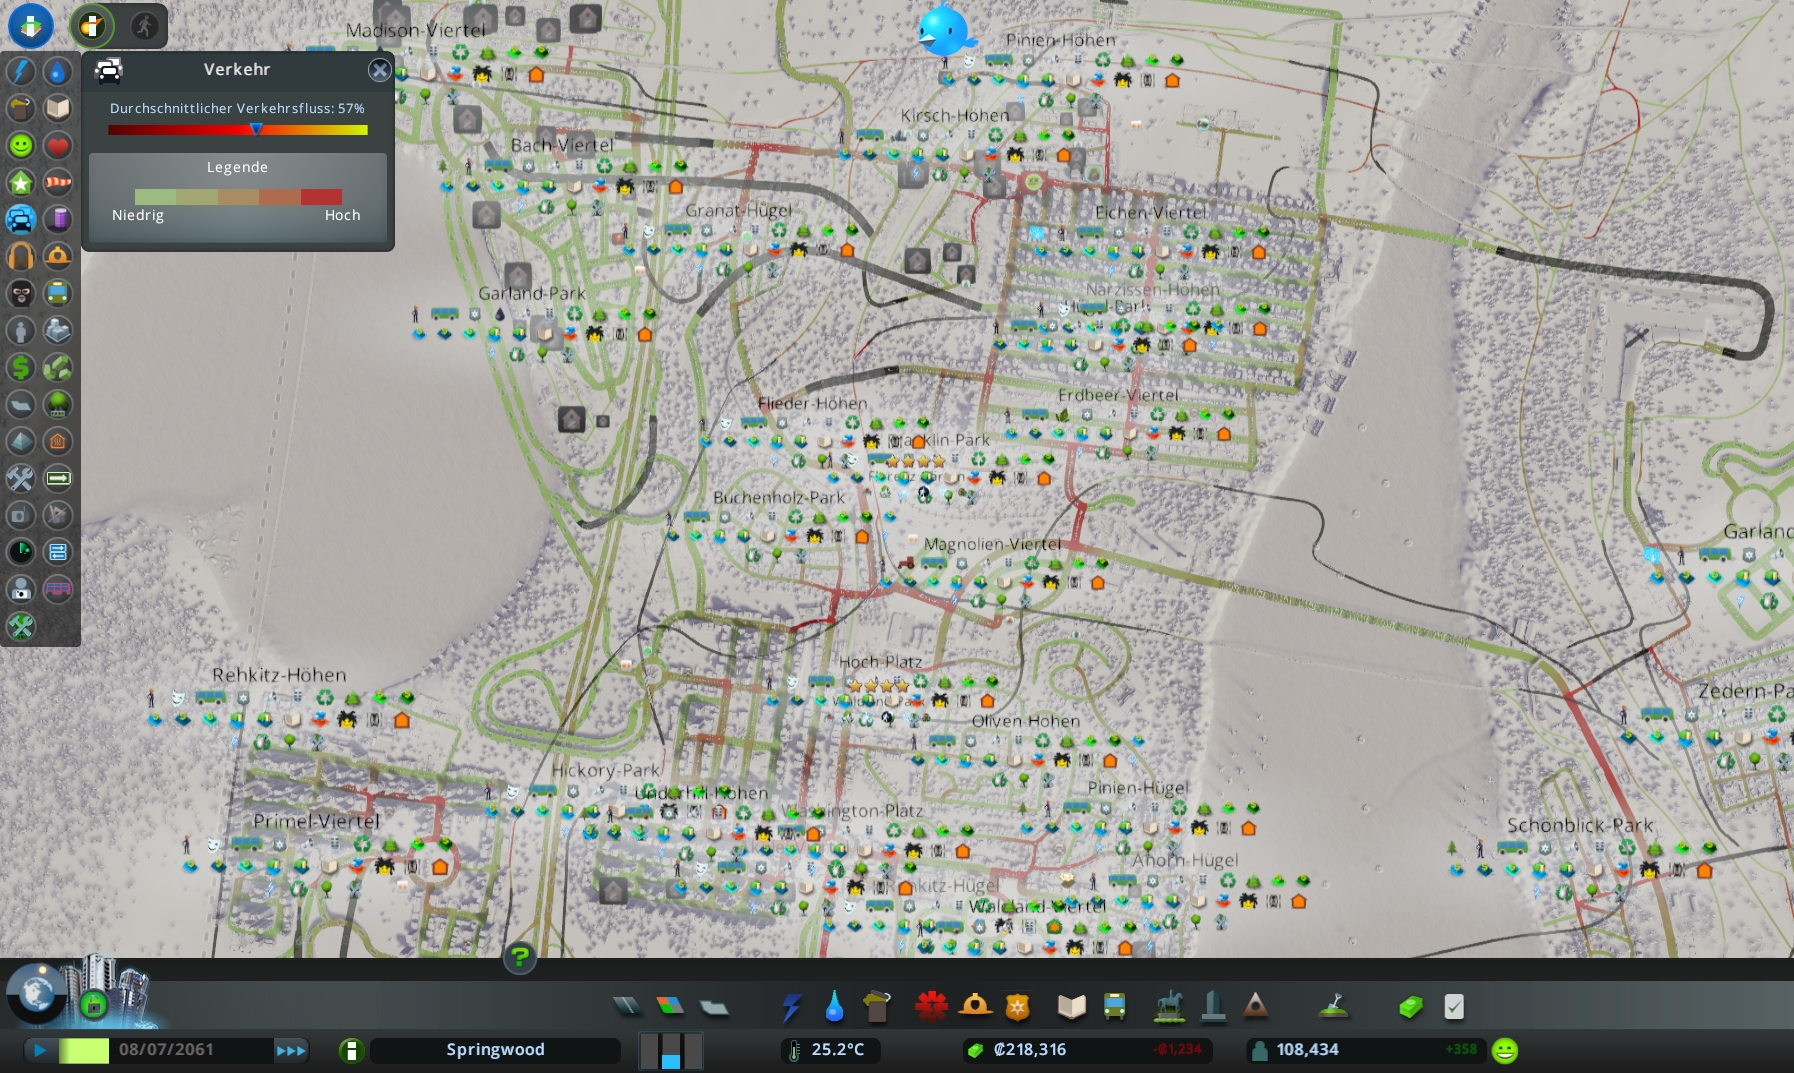Click the city name Springwood
The width and height of the screenshot is (1794, 1073).
(x=495, y=1050)
